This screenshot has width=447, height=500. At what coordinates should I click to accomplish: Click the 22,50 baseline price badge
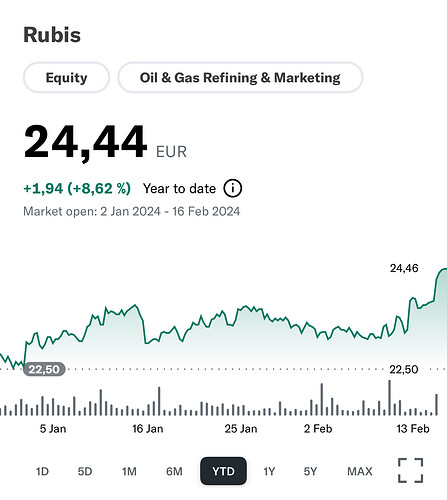(44, 369)
